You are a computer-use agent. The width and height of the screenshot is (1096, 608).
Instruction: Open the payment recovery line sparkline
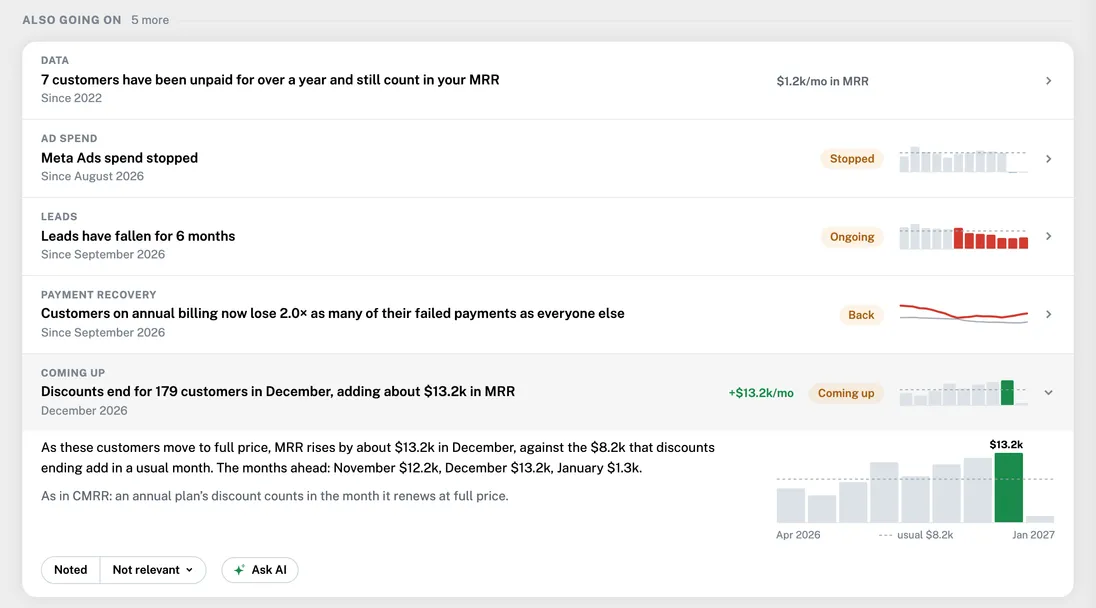[x=963, y=314]
